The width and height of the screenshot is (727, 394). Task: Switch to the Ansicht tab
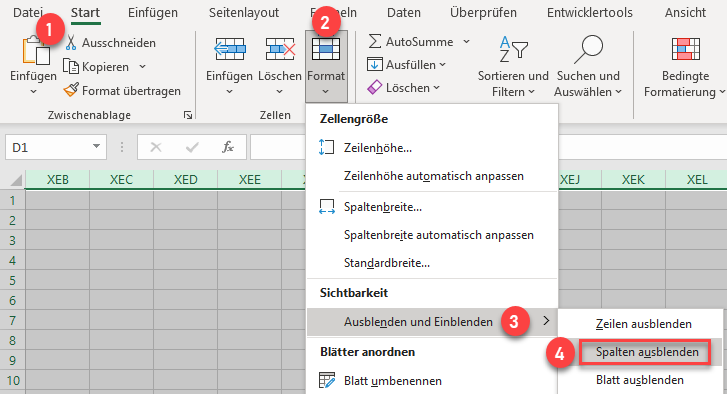click(685, 13)
